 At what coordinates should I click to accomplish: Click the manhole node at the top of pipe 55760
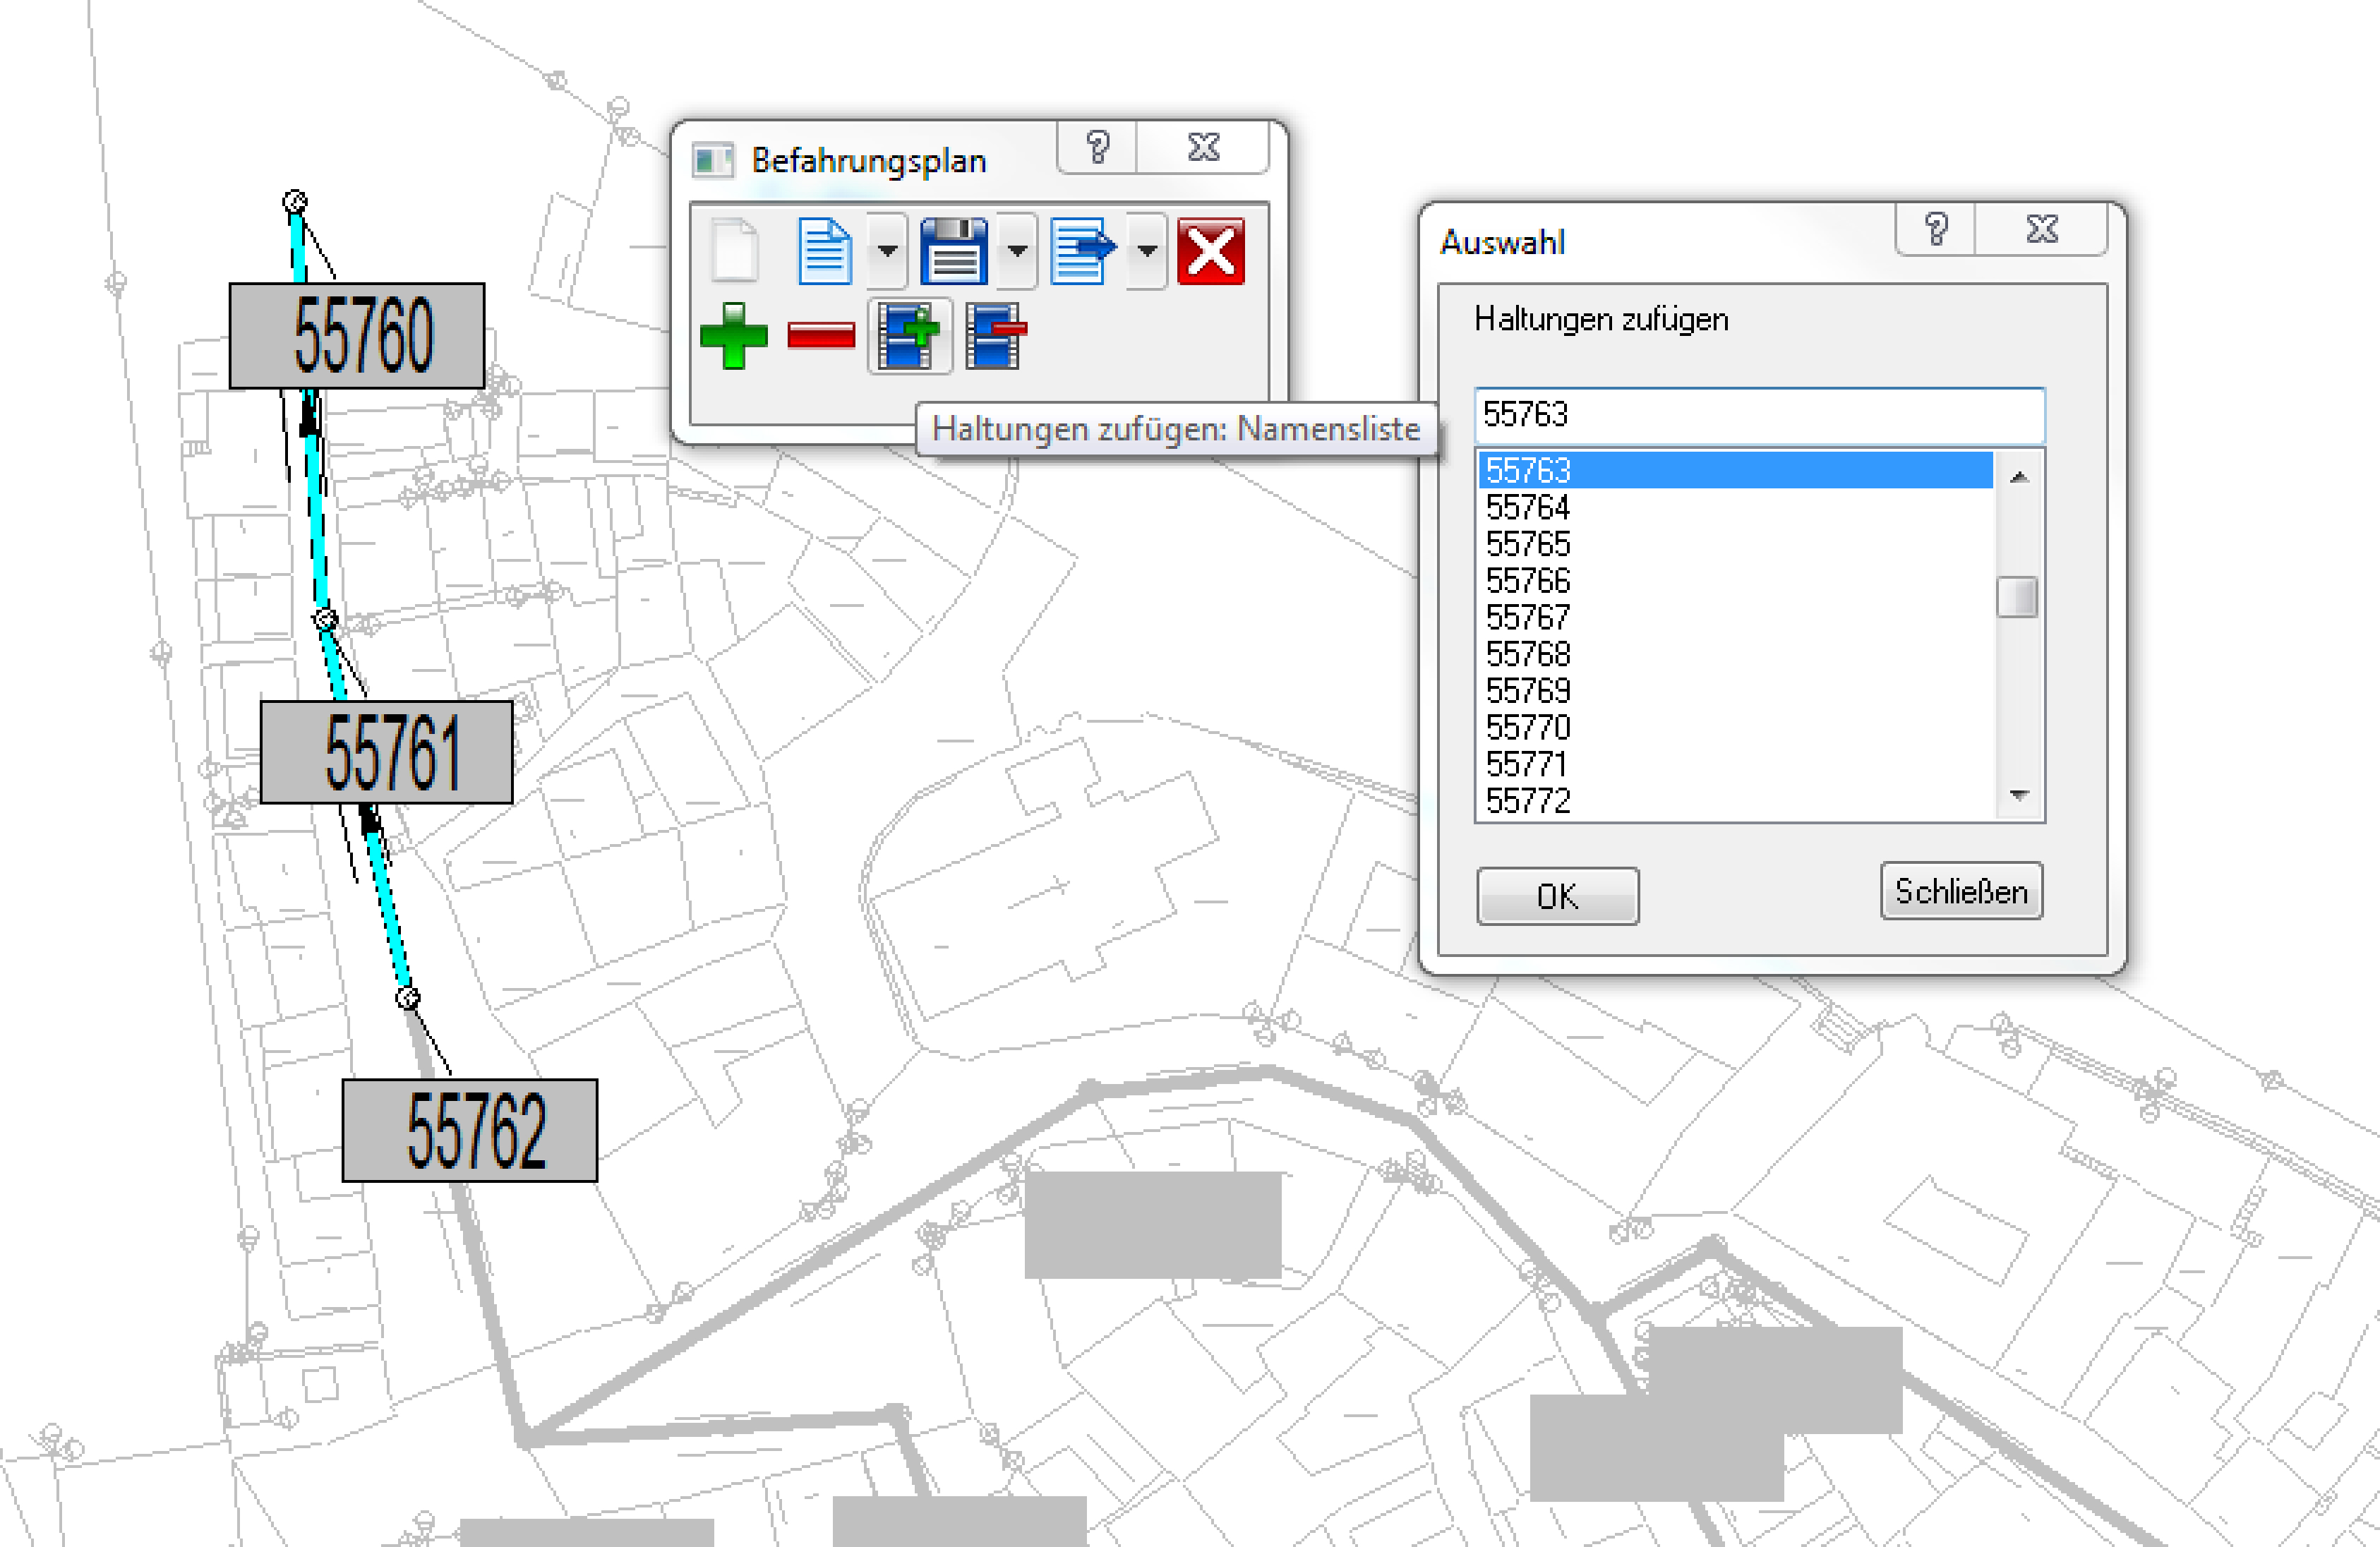click(x=295, y=202)
